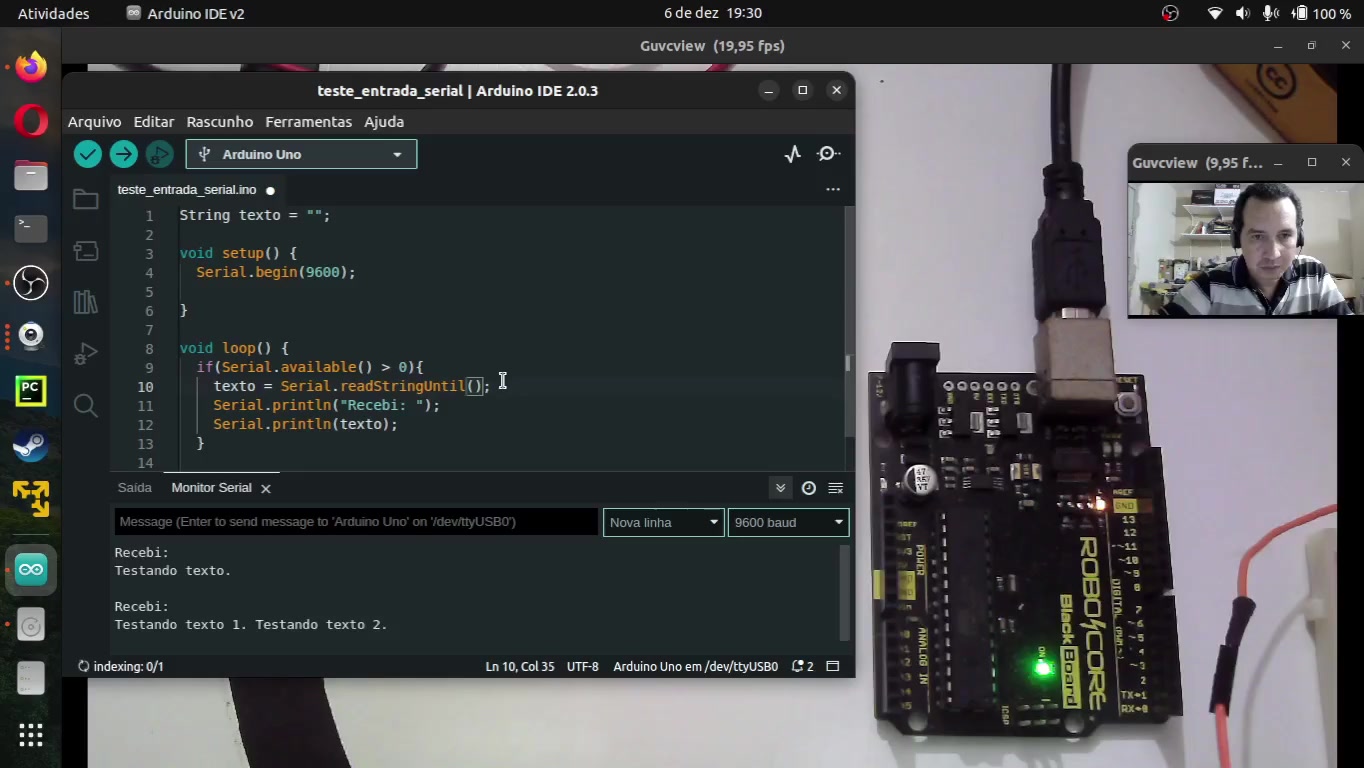
Task: Open the Sketchbook folder icon in sidebar
Action: (x=85, y=199)
